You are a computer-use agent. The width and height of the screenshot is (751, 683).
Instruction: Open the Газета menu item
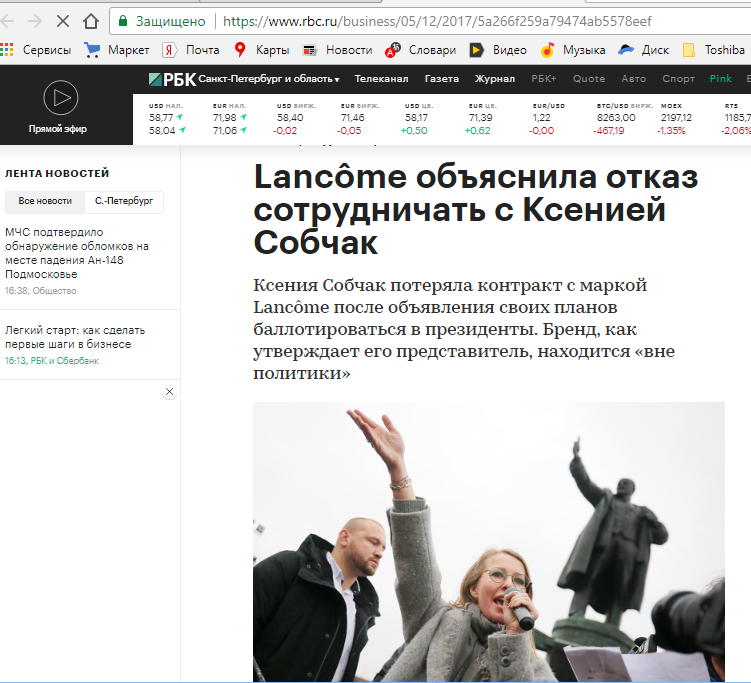tap(442, 79)
